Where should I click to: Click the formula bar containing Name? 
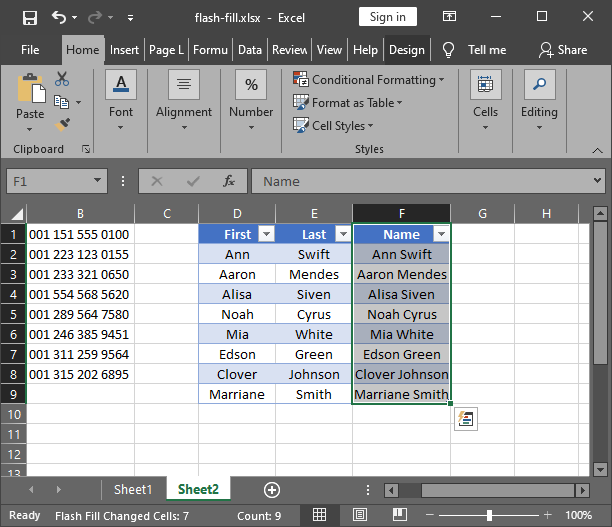pyautogui.click(x=422, y=181)
